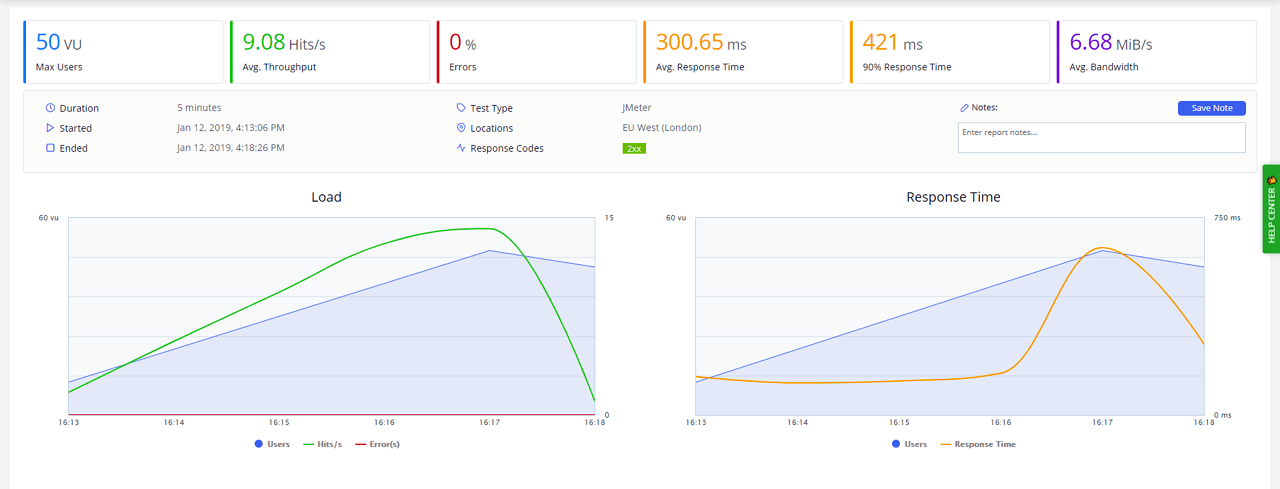Click the clock icon beside Duration

tap(50, 108)
